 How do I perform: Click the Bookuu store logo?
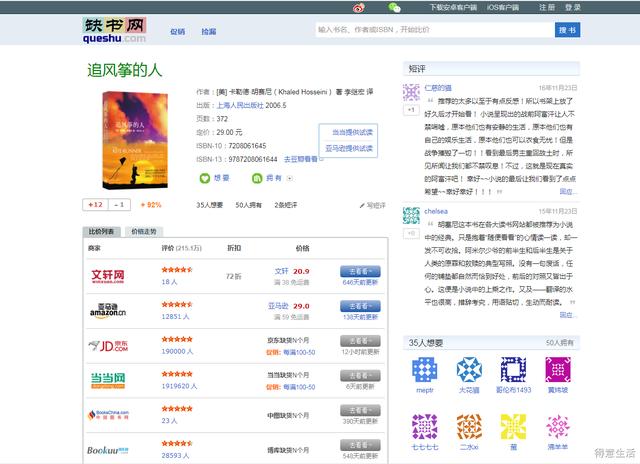coord(108,450)
